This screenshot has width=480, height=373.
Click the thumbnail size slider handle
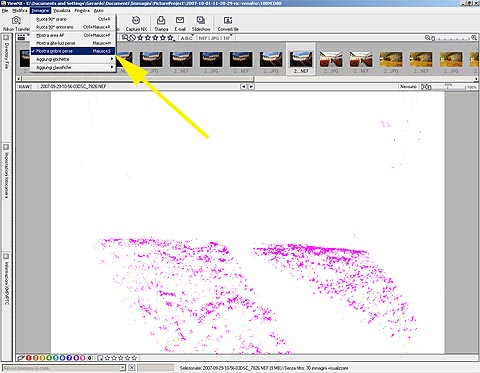433,39
